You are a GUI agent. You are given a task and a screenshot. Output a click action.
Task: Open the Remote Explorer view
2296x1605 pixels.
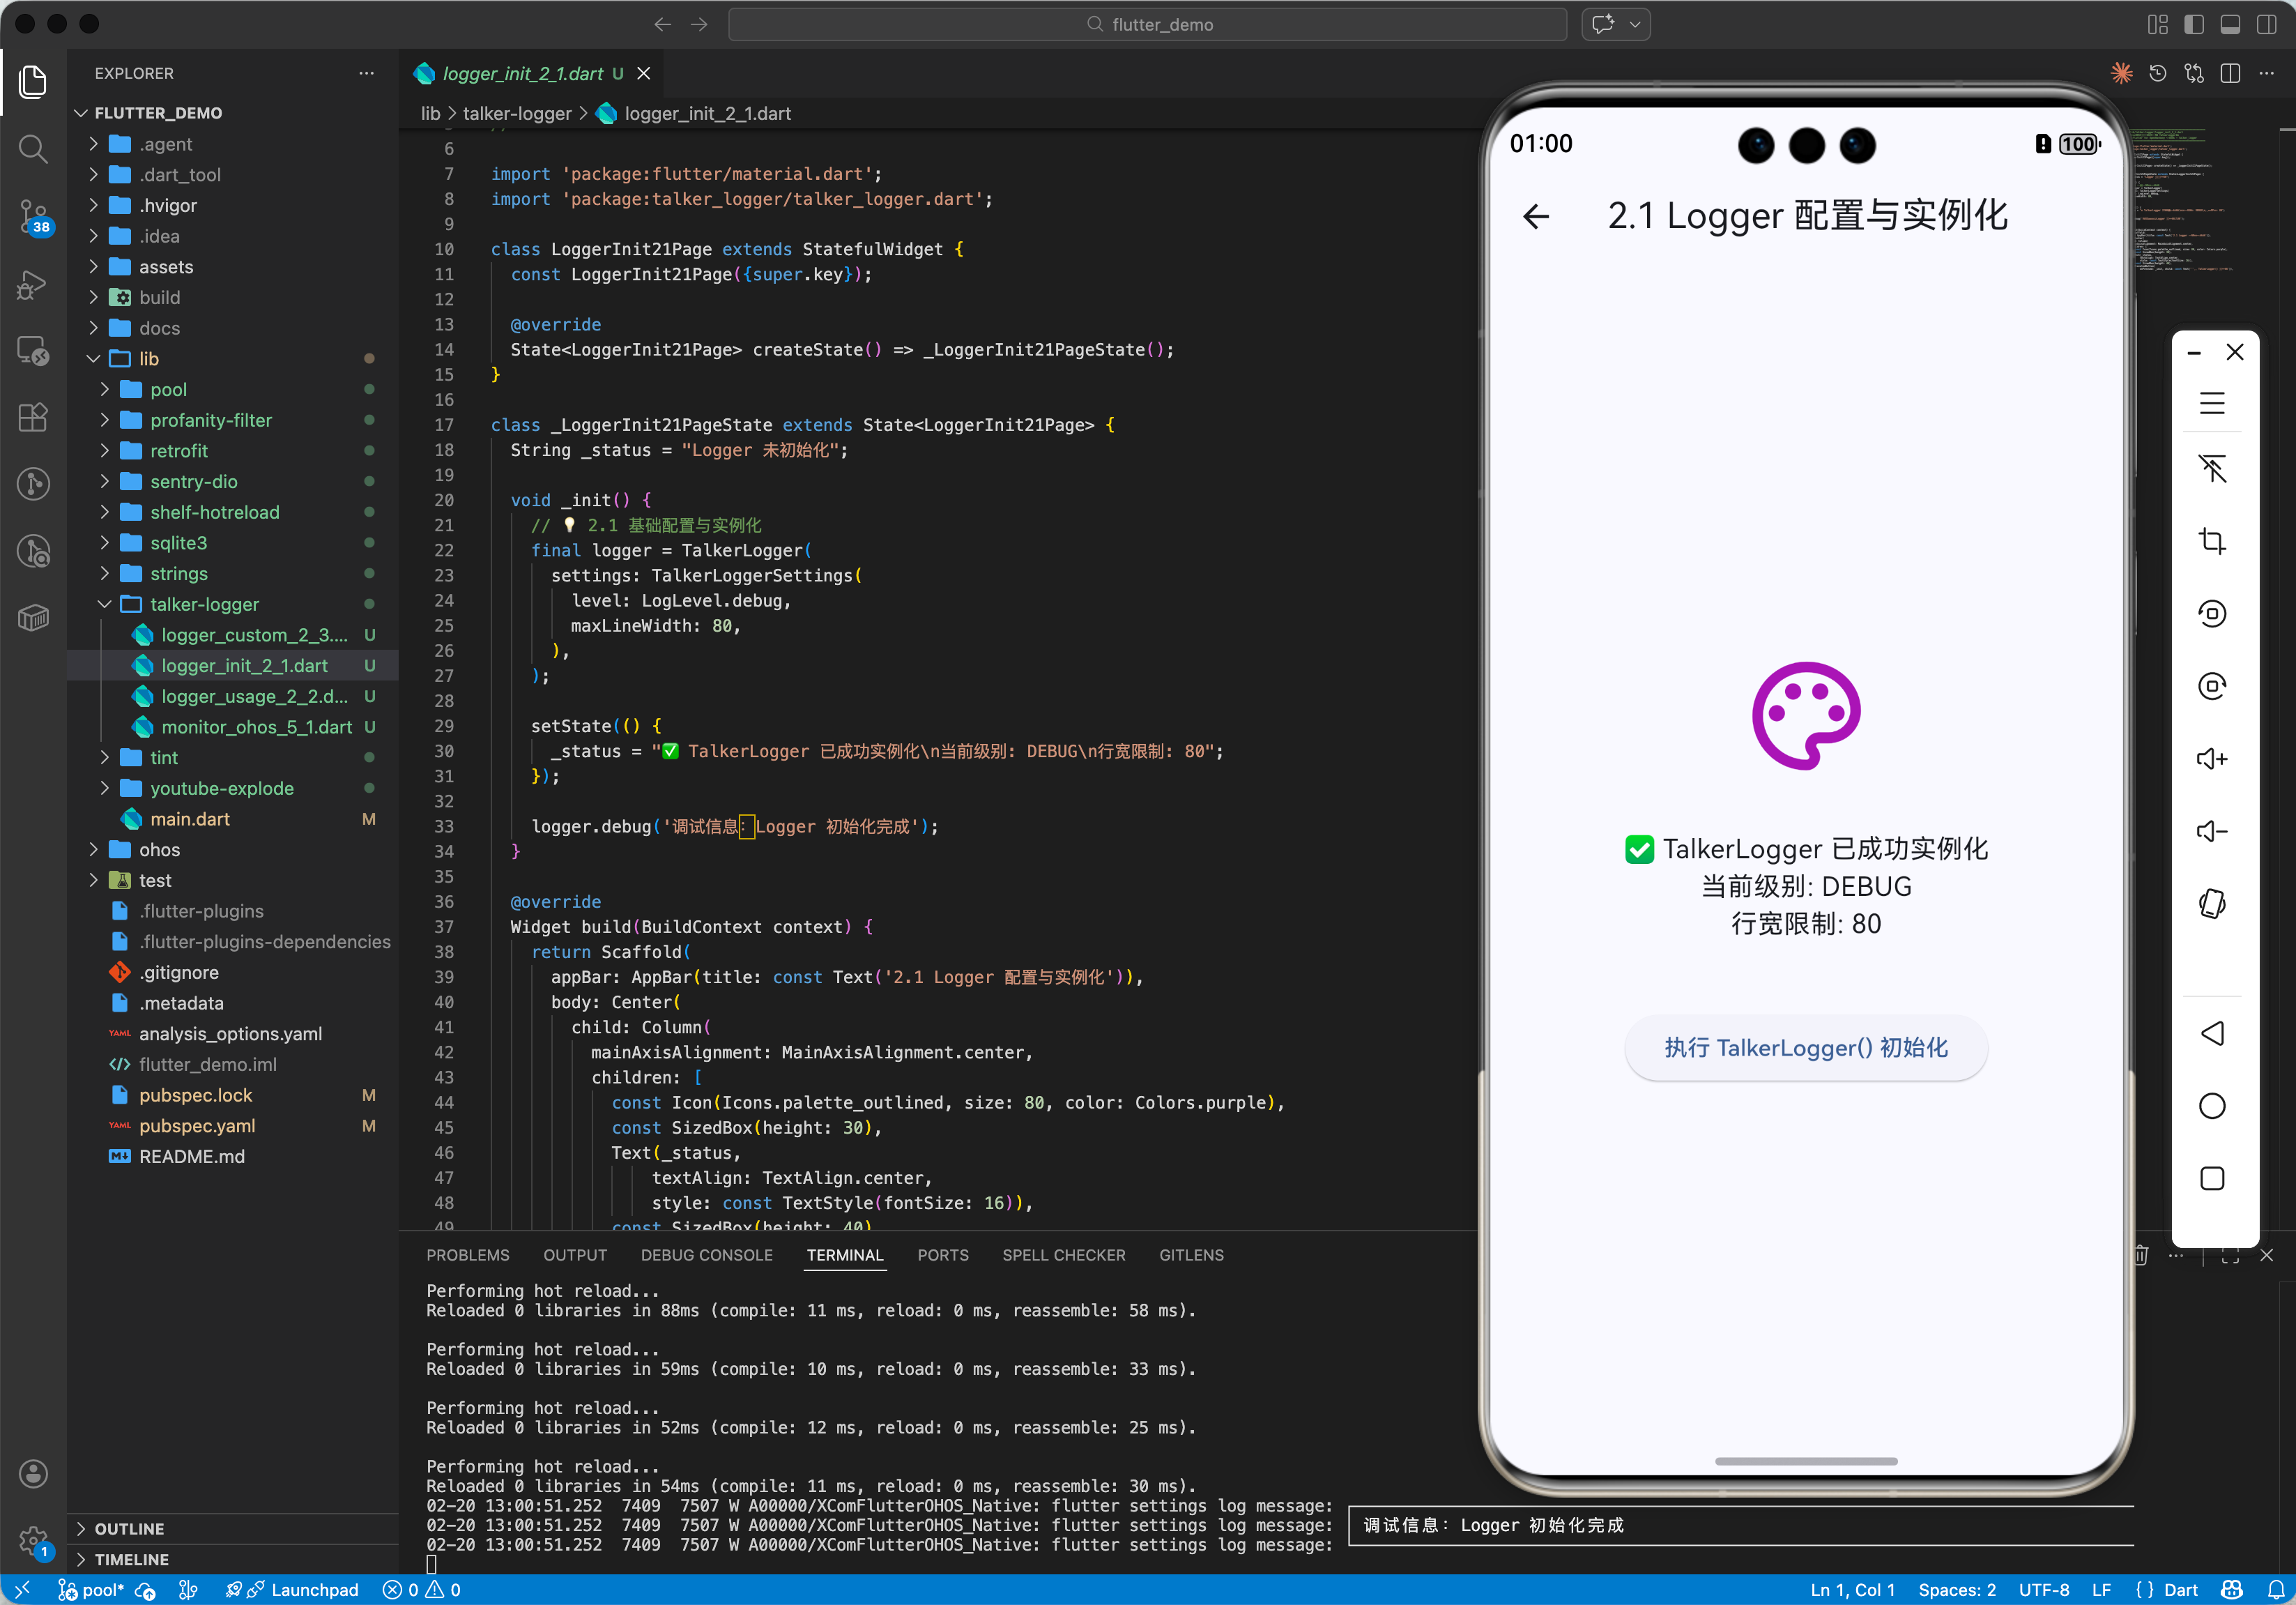tap(33, 351)
